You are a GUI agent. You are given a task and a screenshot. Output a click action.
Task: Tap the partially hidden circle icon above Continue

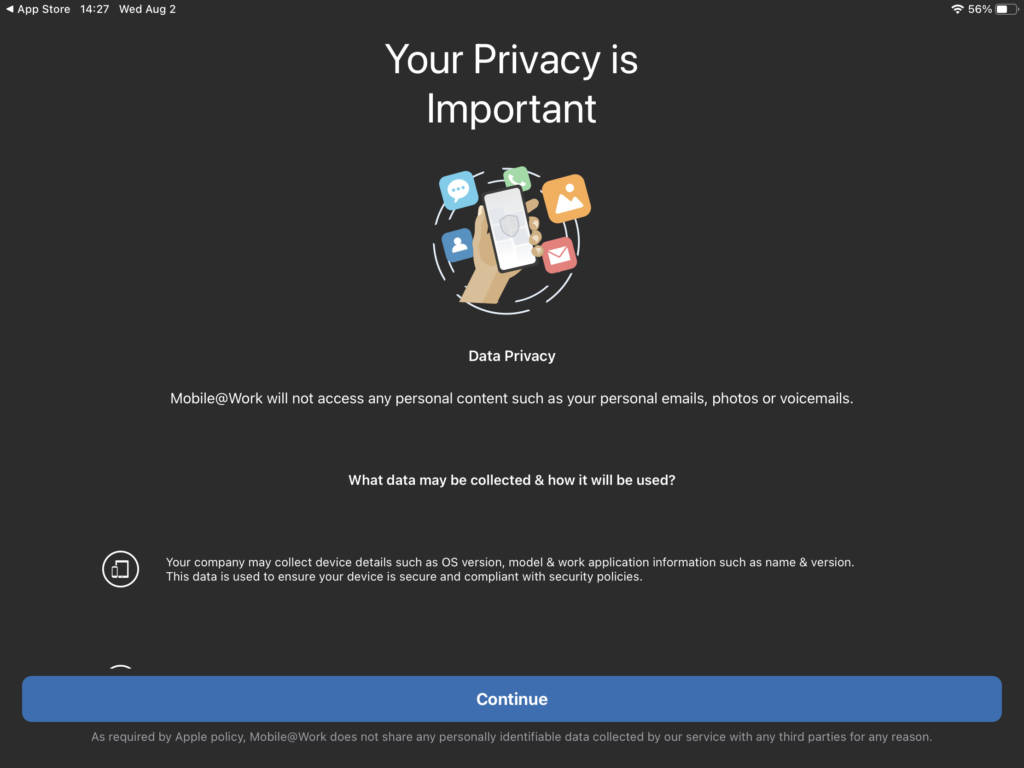tap(120, 669)
